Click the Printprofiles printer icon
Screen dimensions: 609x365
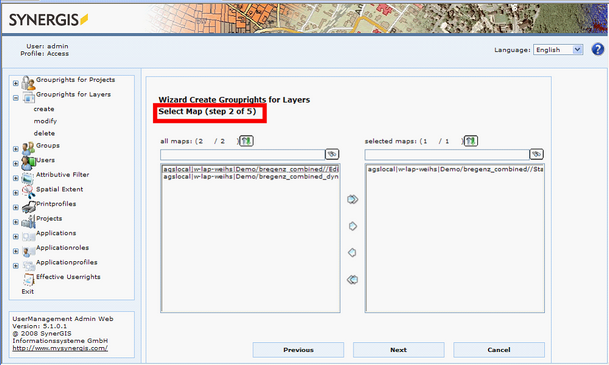[28, 207]
